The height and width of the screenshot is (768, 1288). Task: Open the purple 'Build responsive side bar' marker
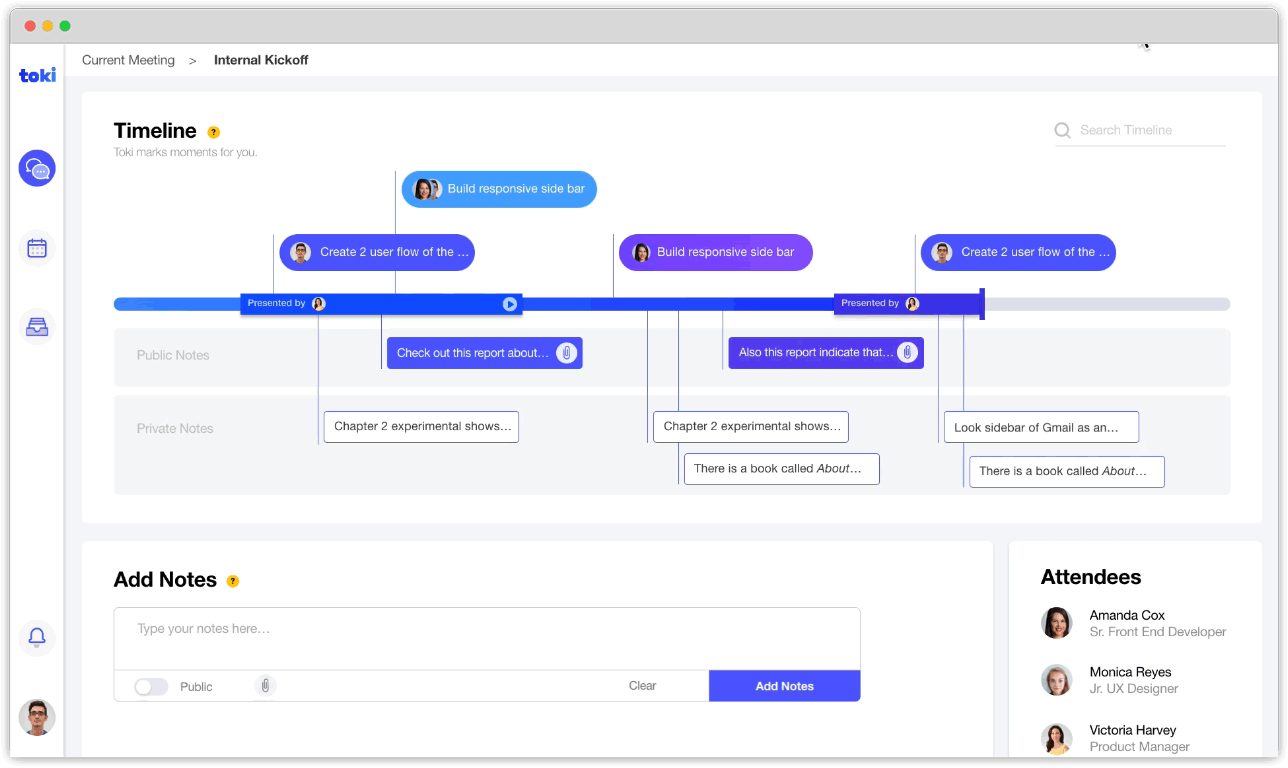715,252
